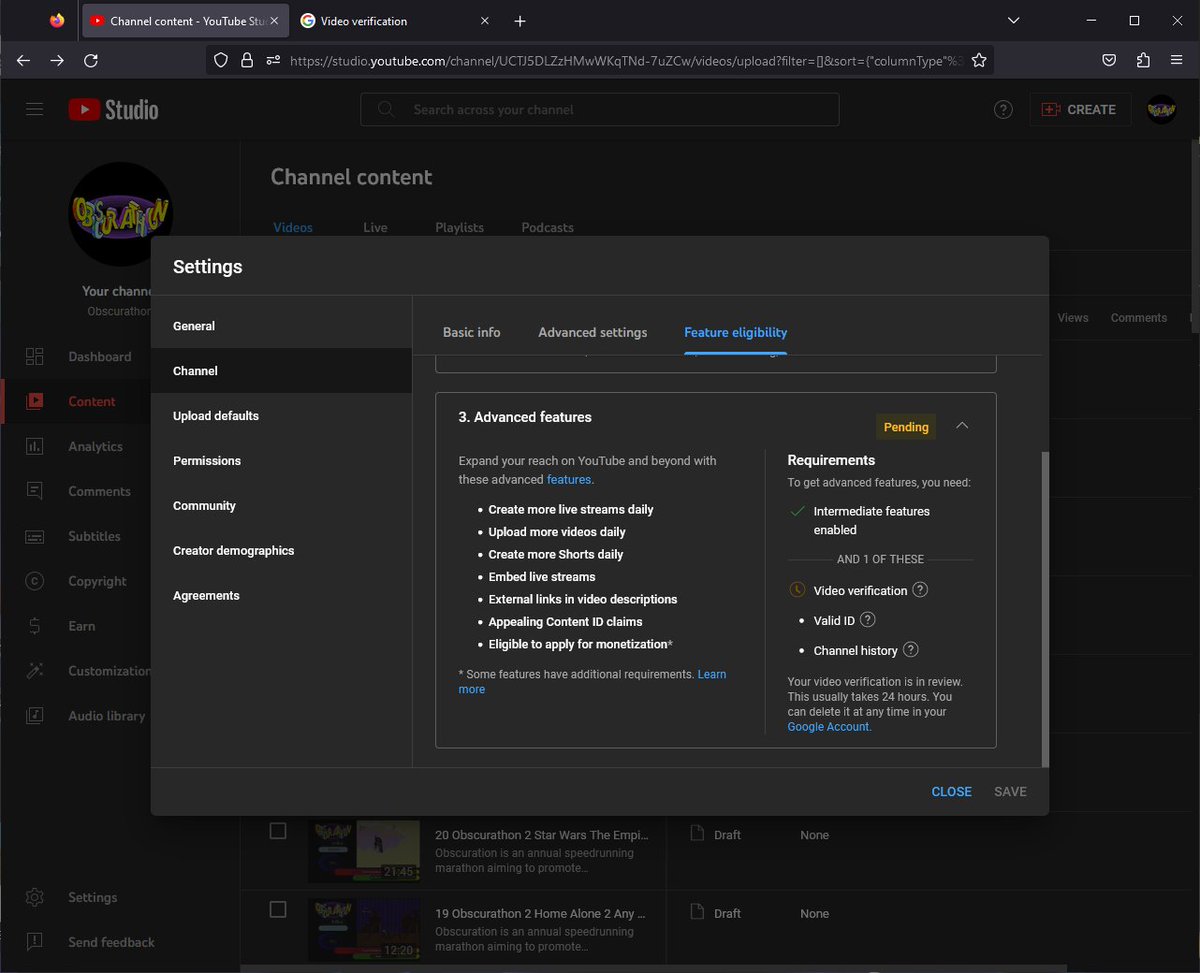Click the Channel history help icon
The image size is (1200, 973).
tap(910, 650)
